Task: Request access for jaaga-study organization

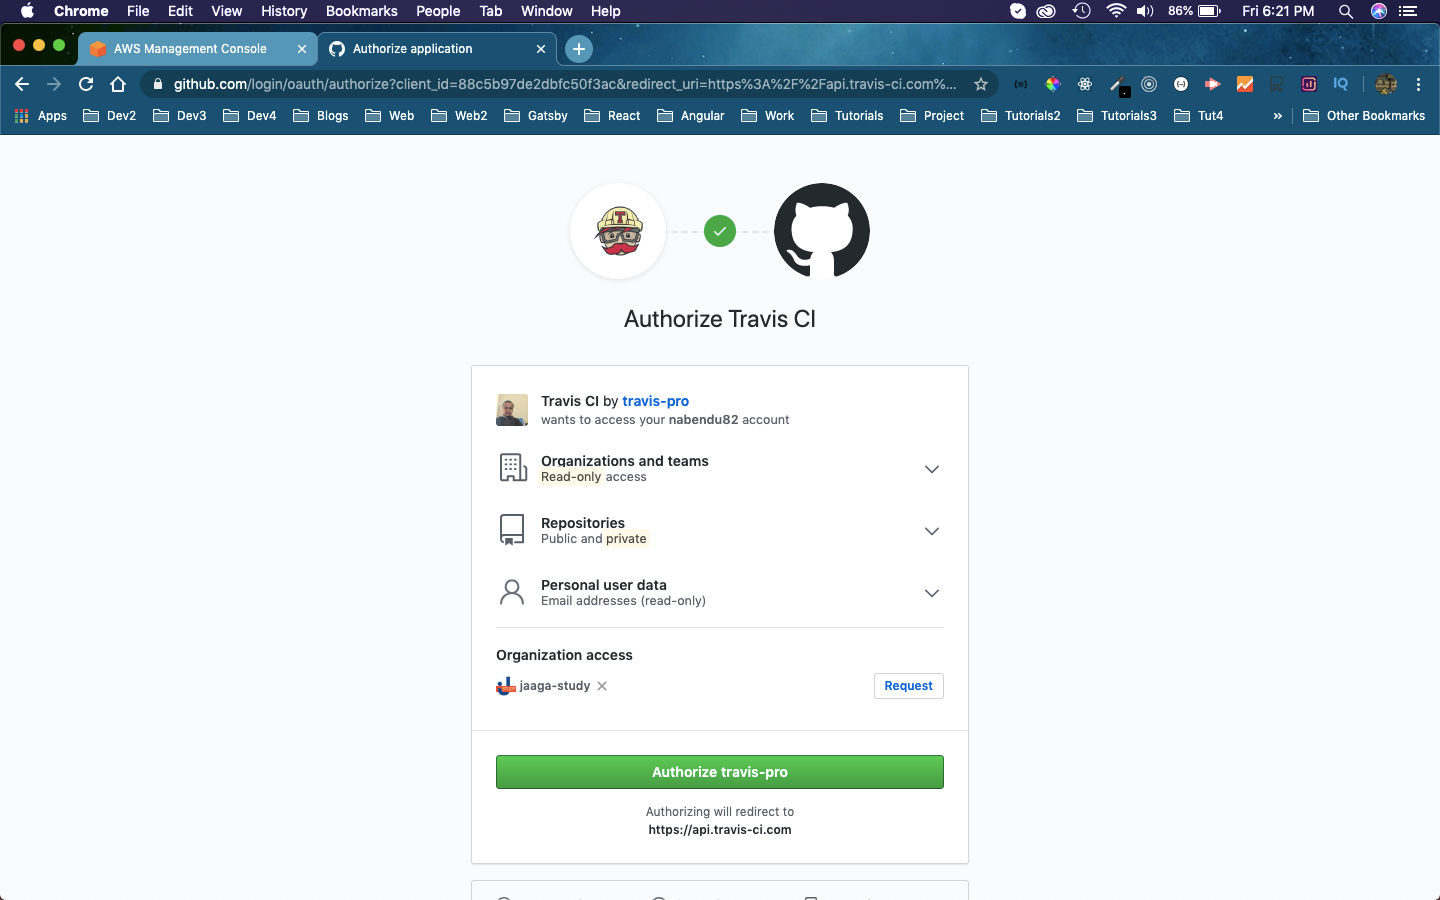Action: 908,686
